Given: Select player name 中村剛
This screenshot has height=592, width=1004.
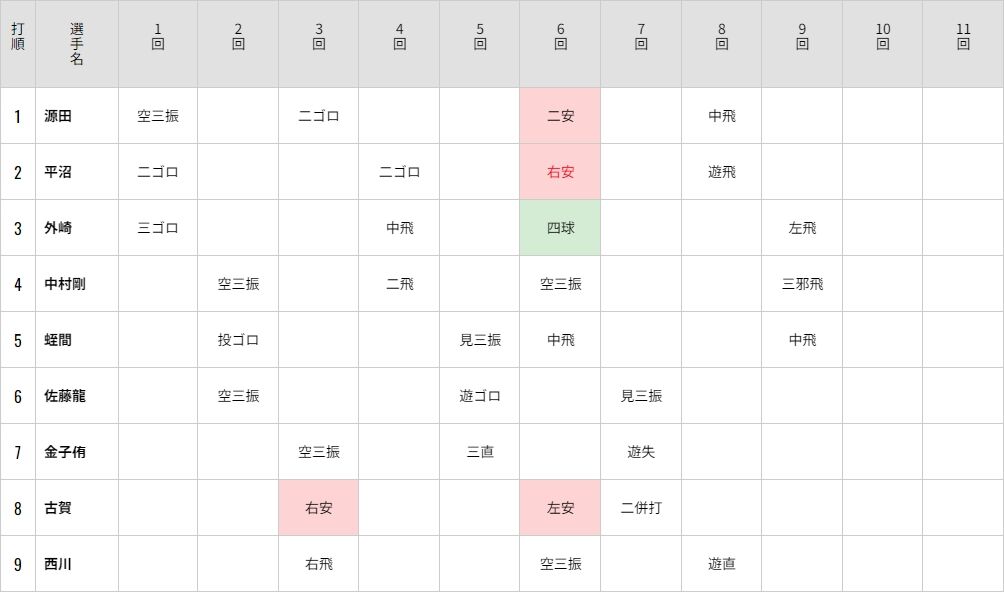Looking at the screenshot, I should [x=65, y=284].
